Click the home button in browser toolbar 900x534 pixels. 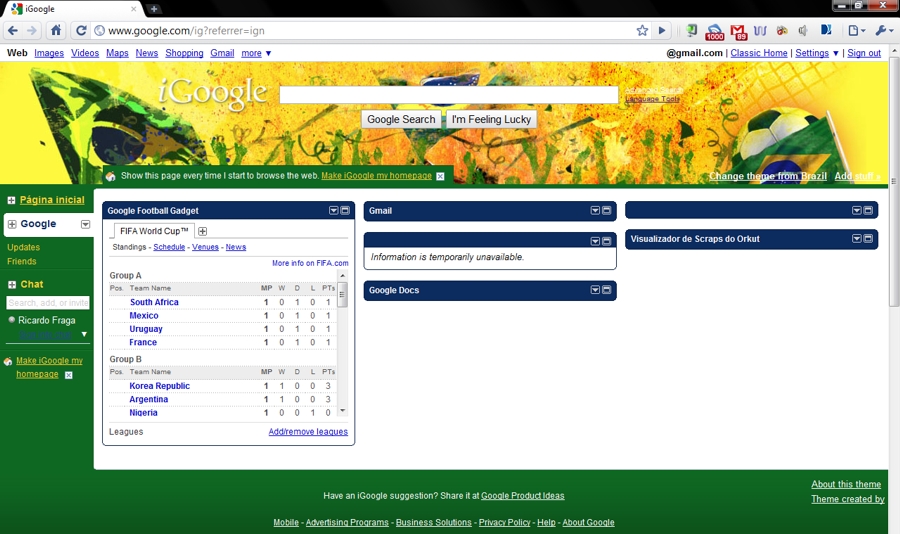point(56,31)
